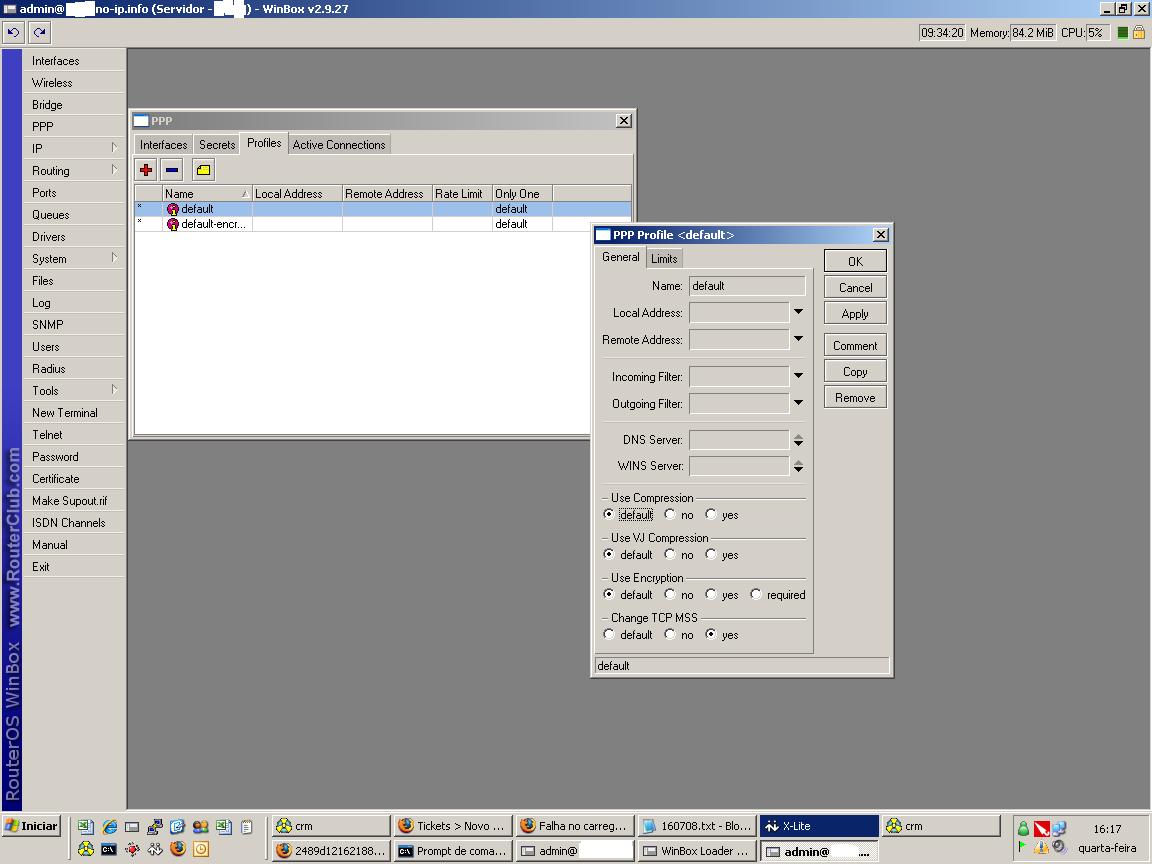The height and width of the screenshot is (864, 1152).
Task: Select Use VJ Compression no radio
Action: click(669, 554)
